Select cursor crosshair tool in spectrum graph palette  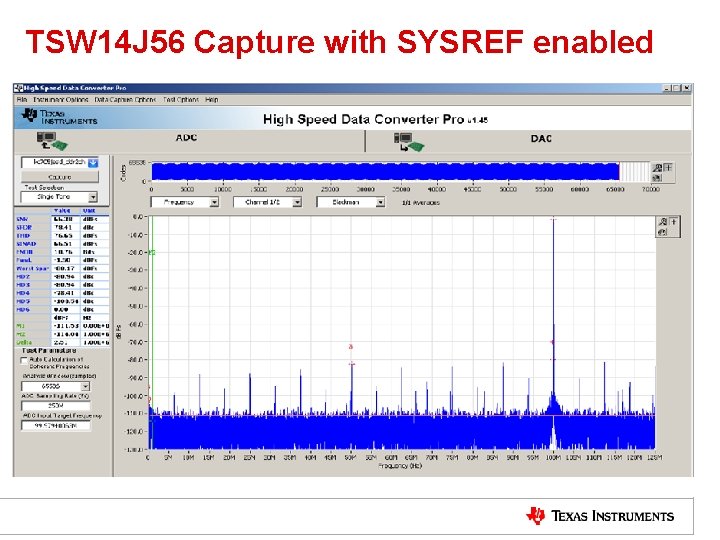[674, 222]
